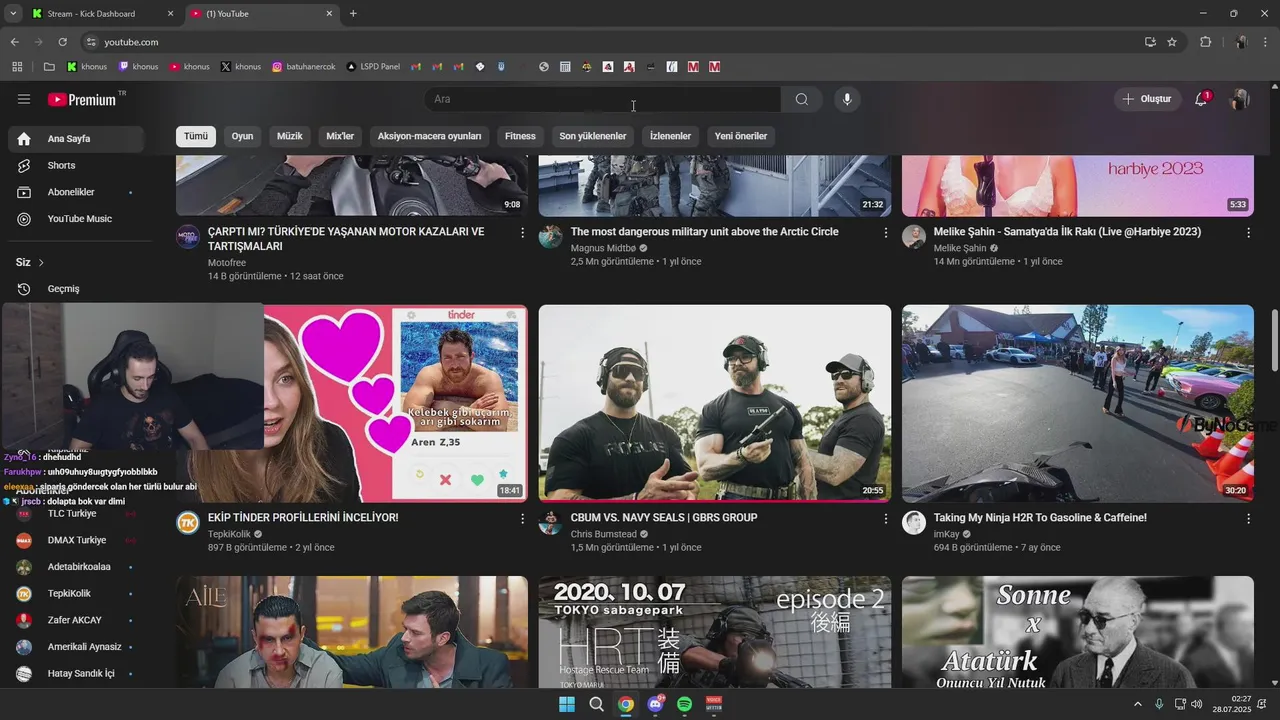
Task: Select the Mix'ler filter chip
Action: pyautogui.click(x=340, y=136)
